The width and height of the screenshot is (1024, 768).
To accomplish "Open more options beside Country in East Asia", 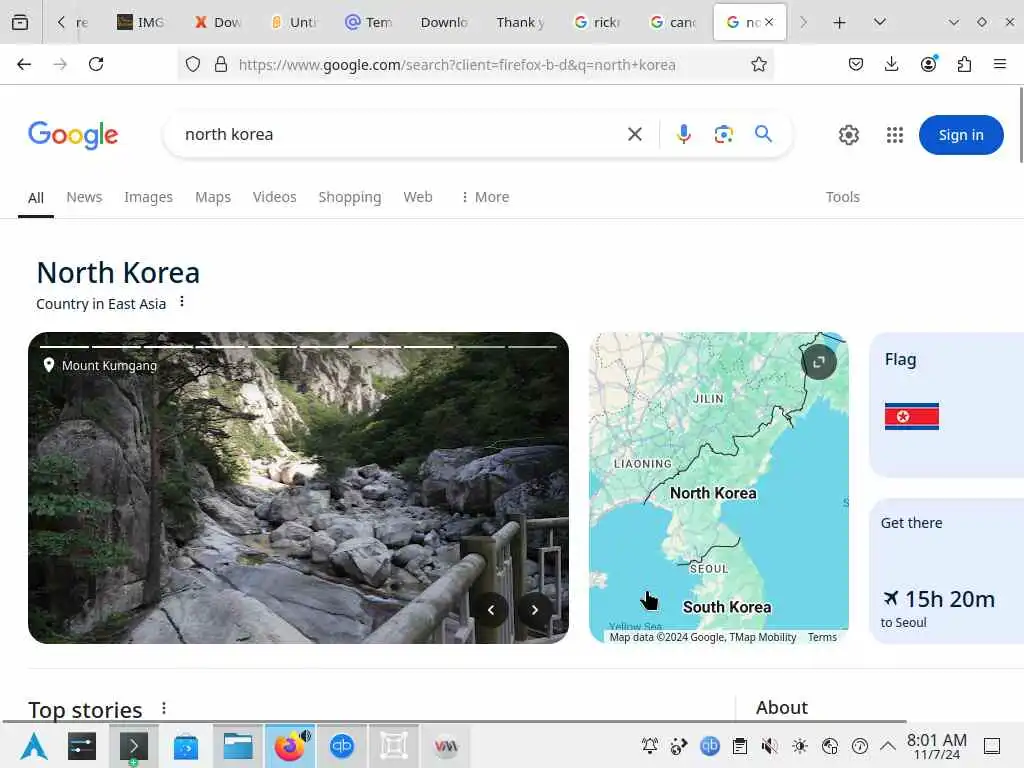I will (x=182, y=302).
